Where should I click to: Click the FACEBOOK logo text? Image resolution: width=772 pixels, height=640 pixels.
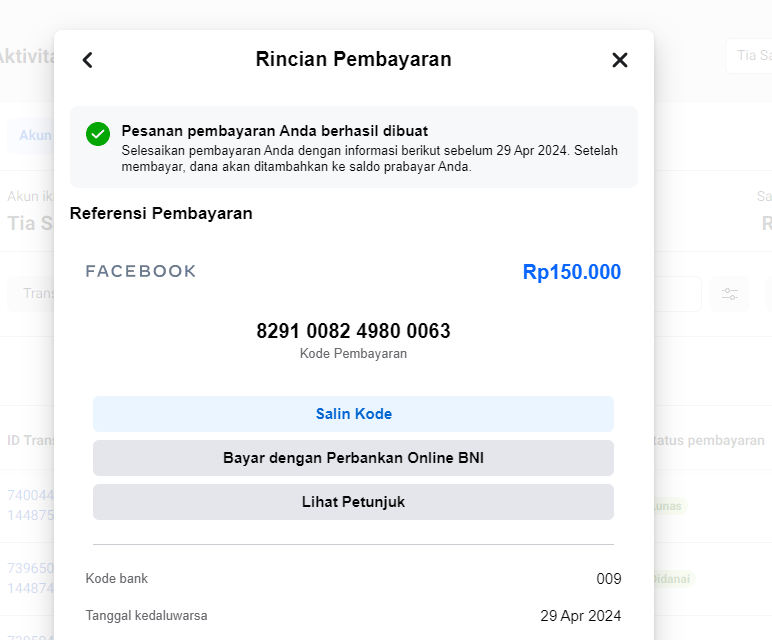click(141, 271)
